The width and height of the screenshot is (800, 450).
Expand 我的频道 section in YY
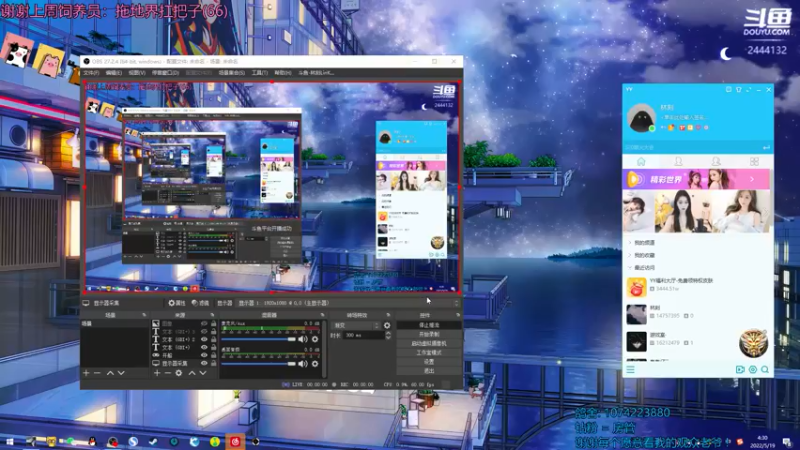pos(644,243)
